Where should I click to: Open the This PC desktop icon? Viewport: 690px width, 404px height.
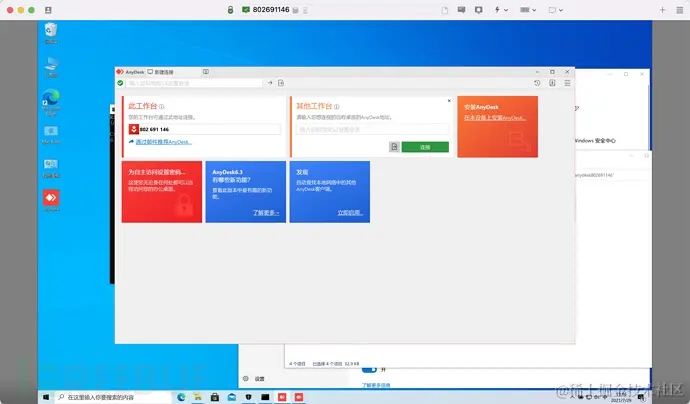tap(51, 67)
